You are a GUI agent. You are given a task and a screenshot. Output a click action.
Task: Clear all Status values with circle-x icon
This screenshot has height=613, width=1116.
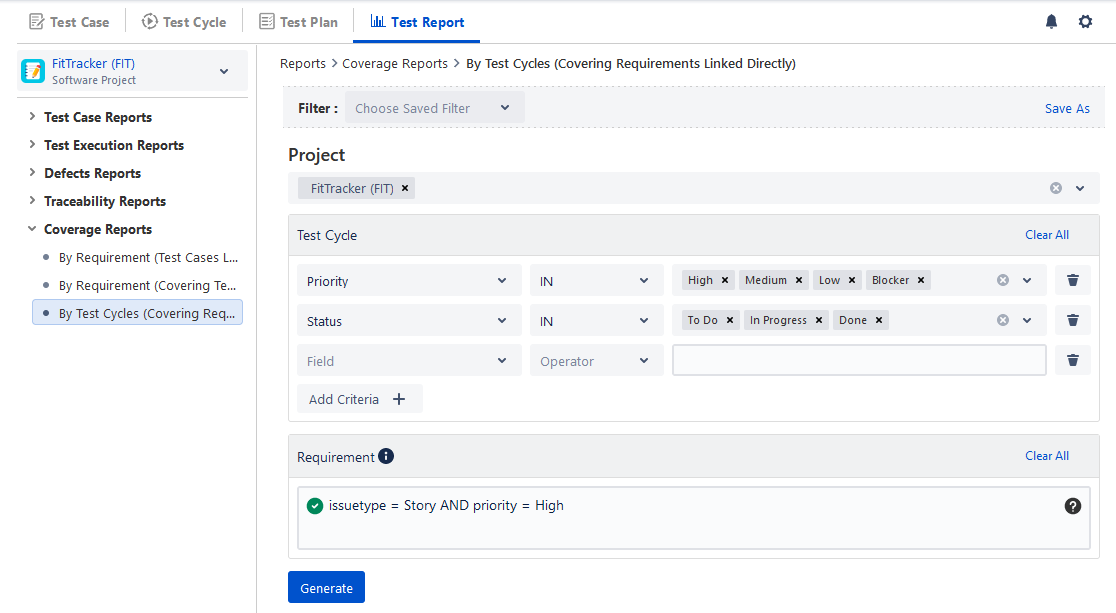click(1003, 320)
